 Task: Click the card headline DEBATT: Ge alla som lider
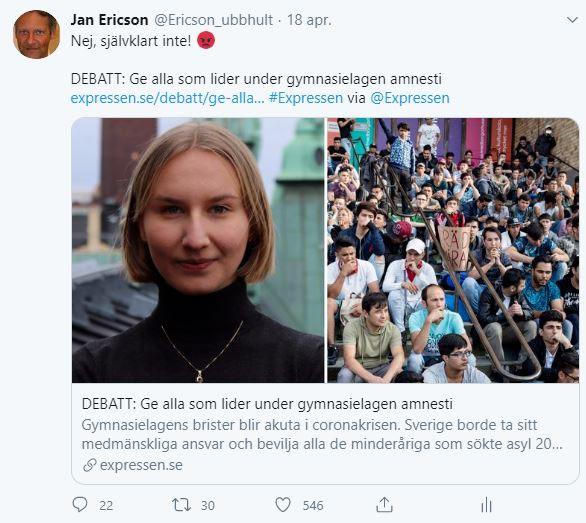267,404
